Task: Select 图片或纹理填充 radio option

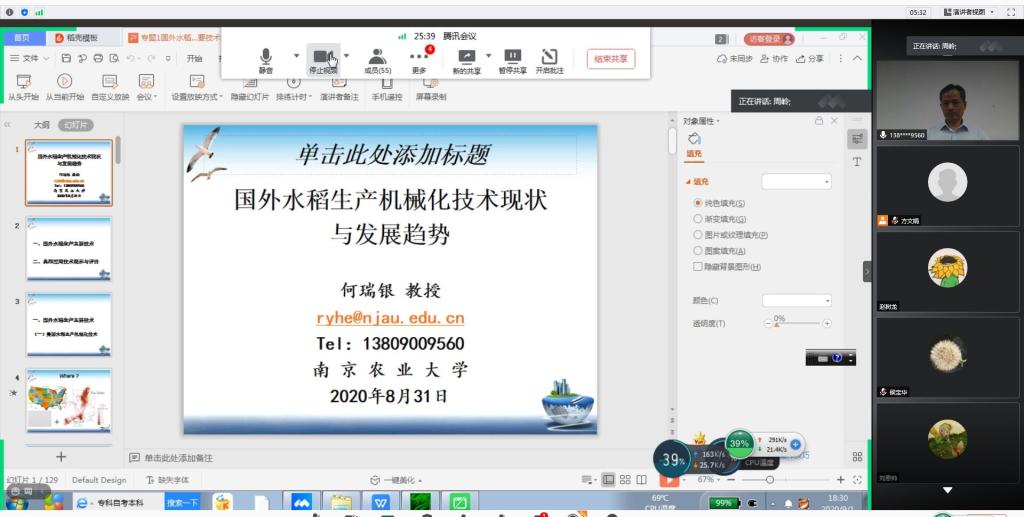Action: click(x=698, y=235)
